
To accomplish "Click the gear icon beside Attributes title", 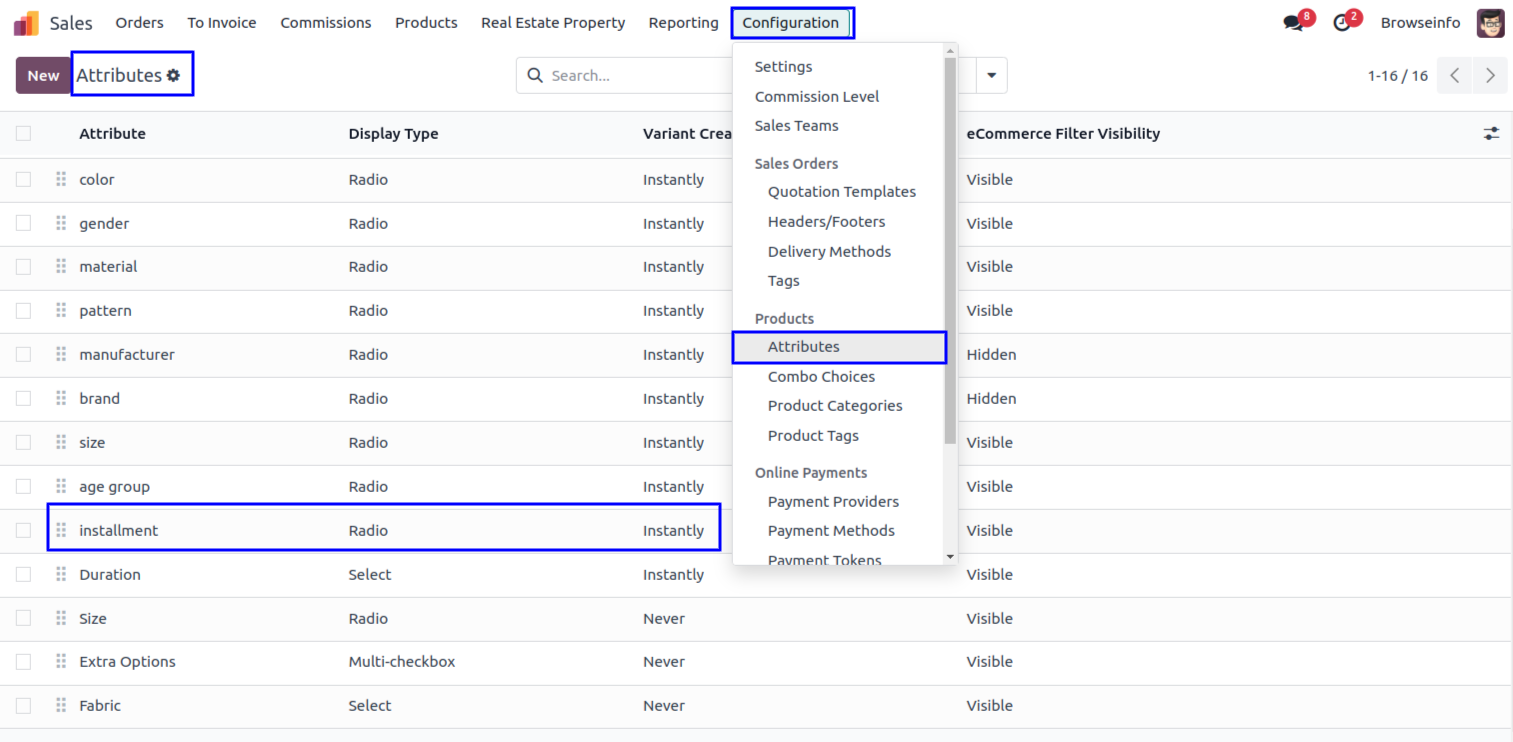I will pos(174,76).
